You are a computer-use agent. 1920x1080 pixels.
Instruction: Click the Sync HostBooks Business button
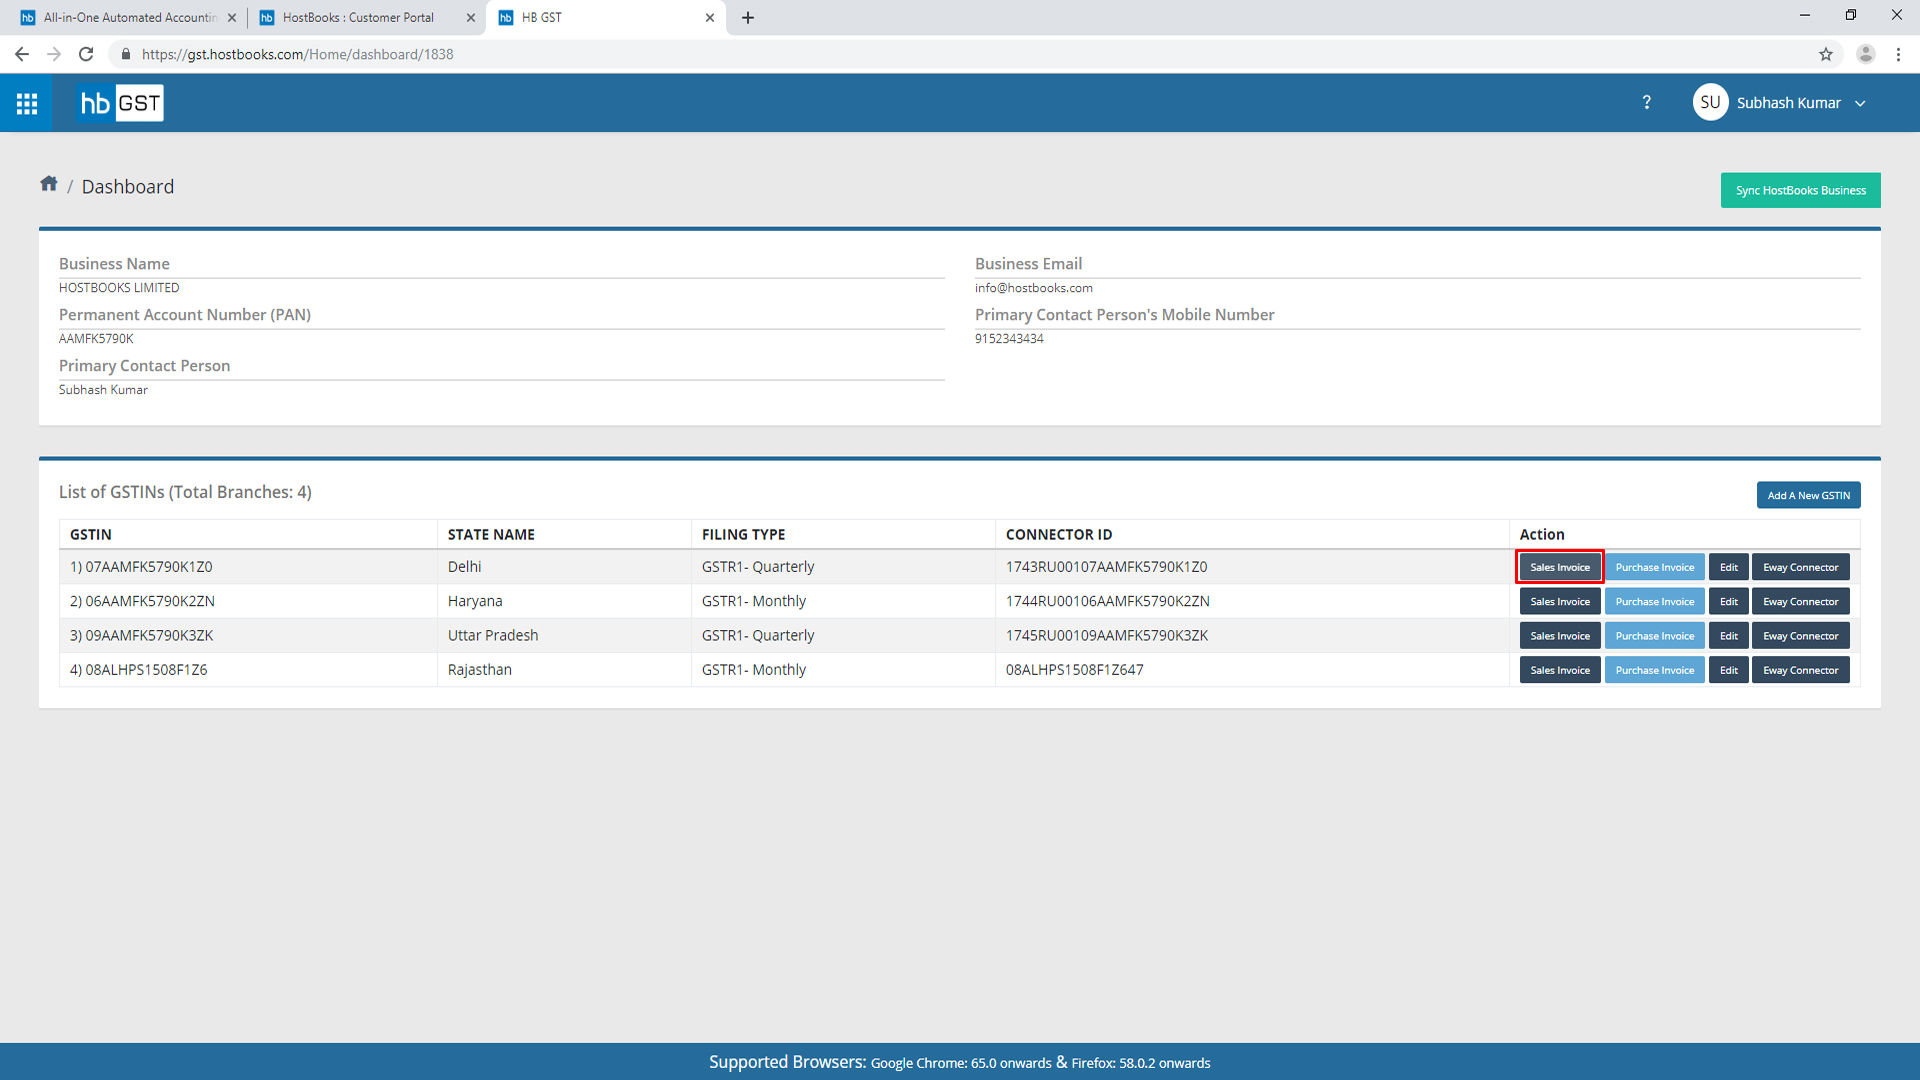(1800, 190)
